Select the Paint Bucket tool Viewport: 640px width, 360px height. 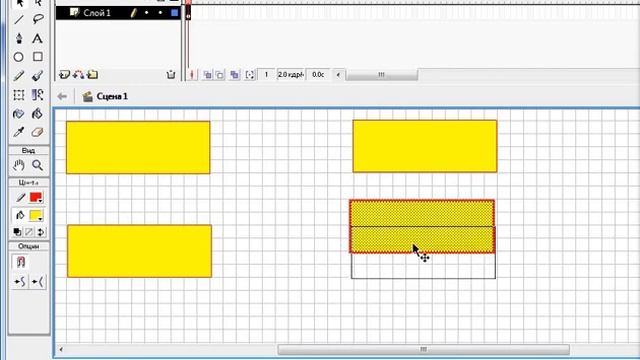(38, 113)
